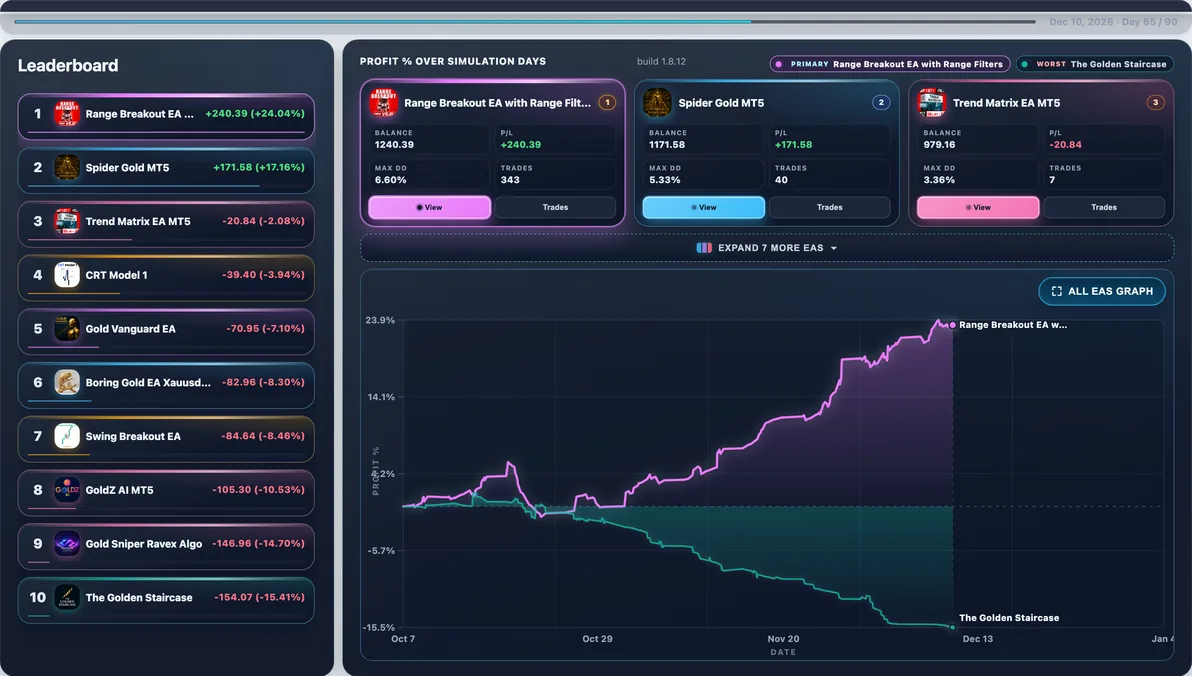Viewport: 1192px width, 676px height.
Task: Click The Golden Staircase chart line label
Action: [1009, 617]
